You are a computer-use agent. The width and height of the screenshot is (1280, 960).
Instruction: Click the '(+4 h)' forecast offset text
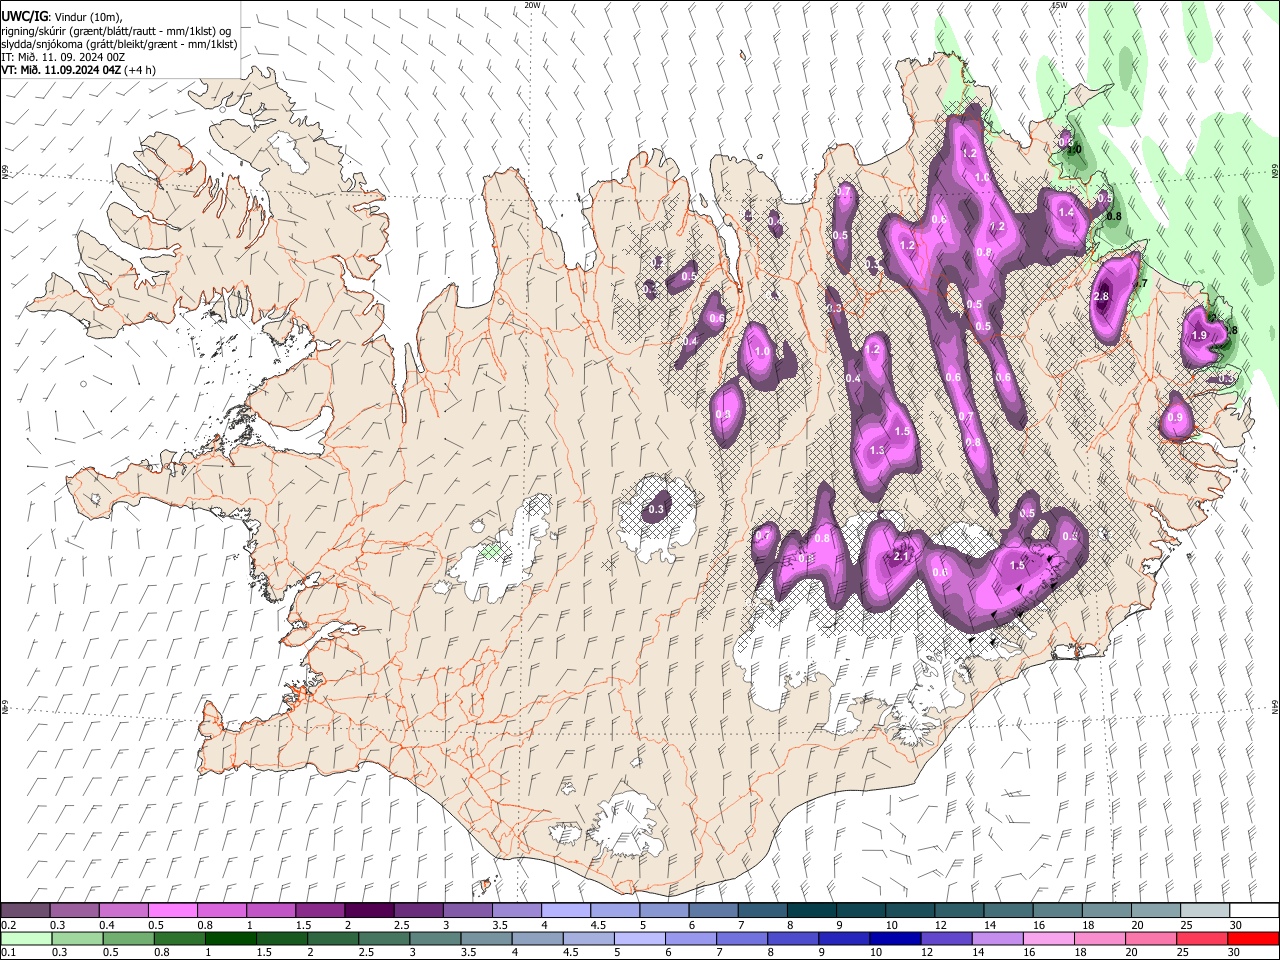click(x=140, y=70)
